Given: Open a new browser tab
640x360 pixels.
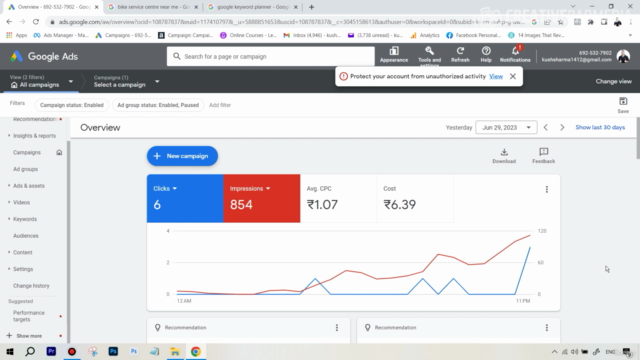Looking at the screenshot, I should (311, 7).
